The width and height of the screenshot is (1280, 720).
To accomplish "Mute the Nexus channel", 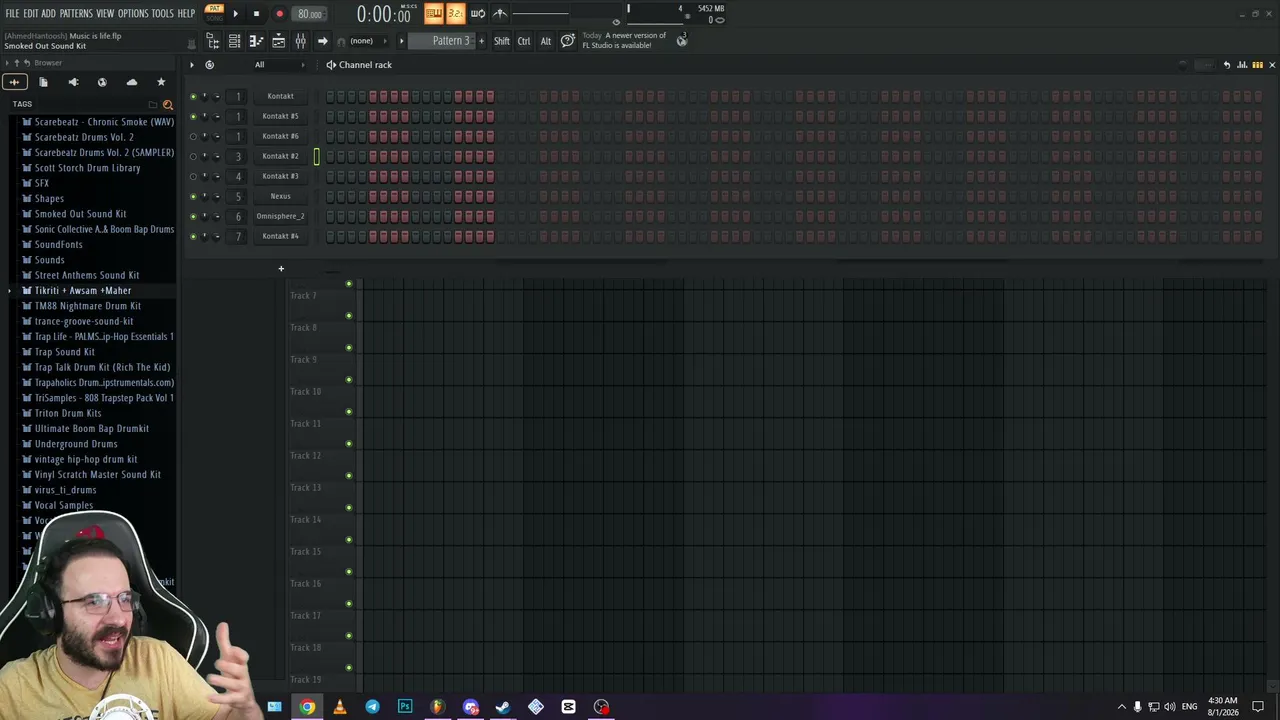I will (x=193, y=196).
